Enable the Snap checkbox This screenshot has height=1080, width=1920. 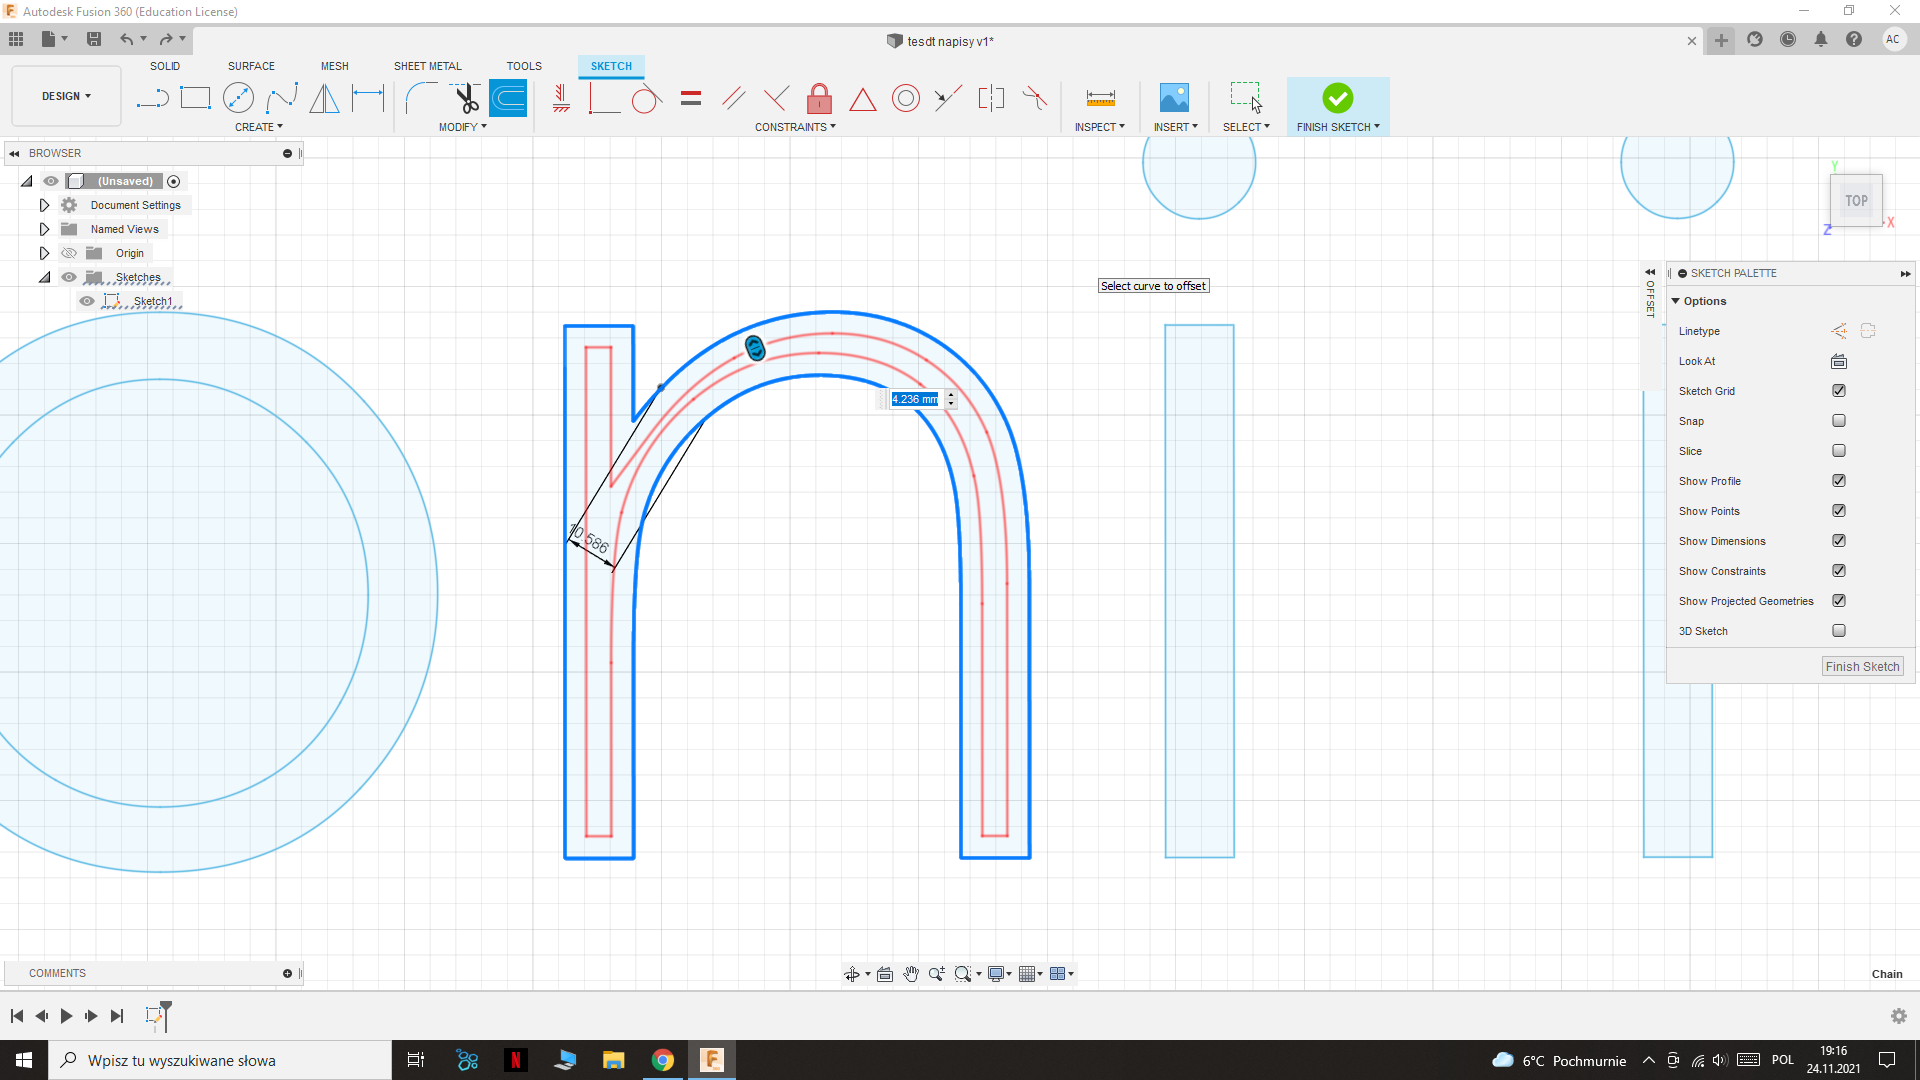coord(1839,421)
